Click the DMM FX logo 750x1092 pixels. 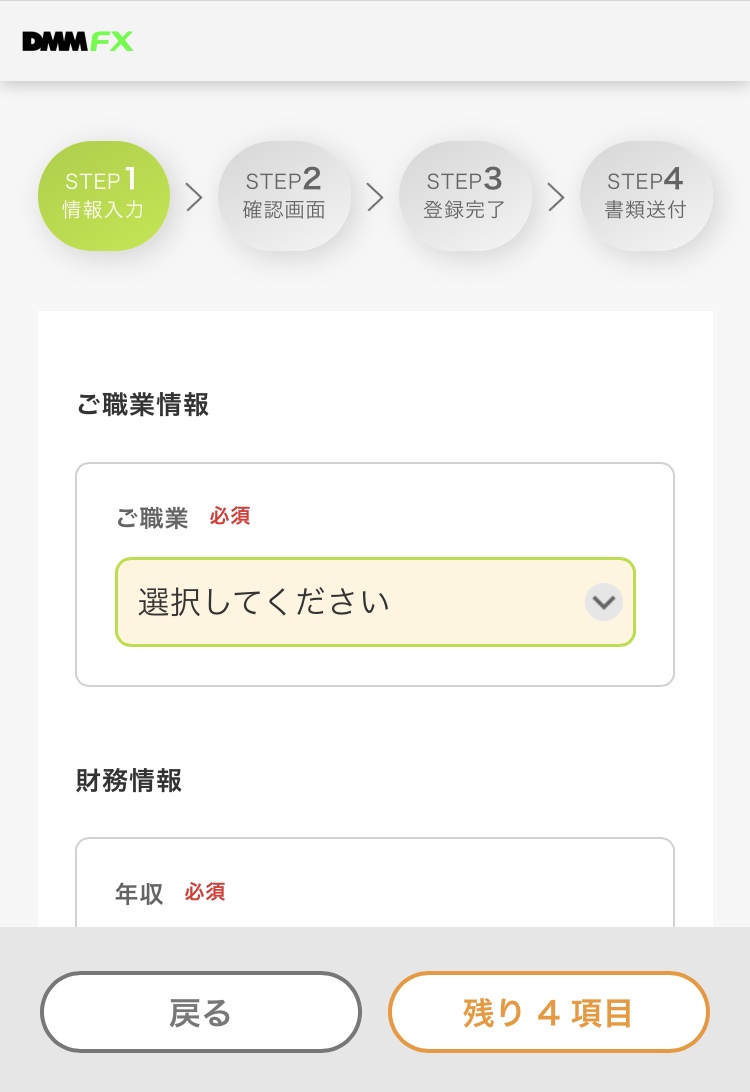click(77, 42)
